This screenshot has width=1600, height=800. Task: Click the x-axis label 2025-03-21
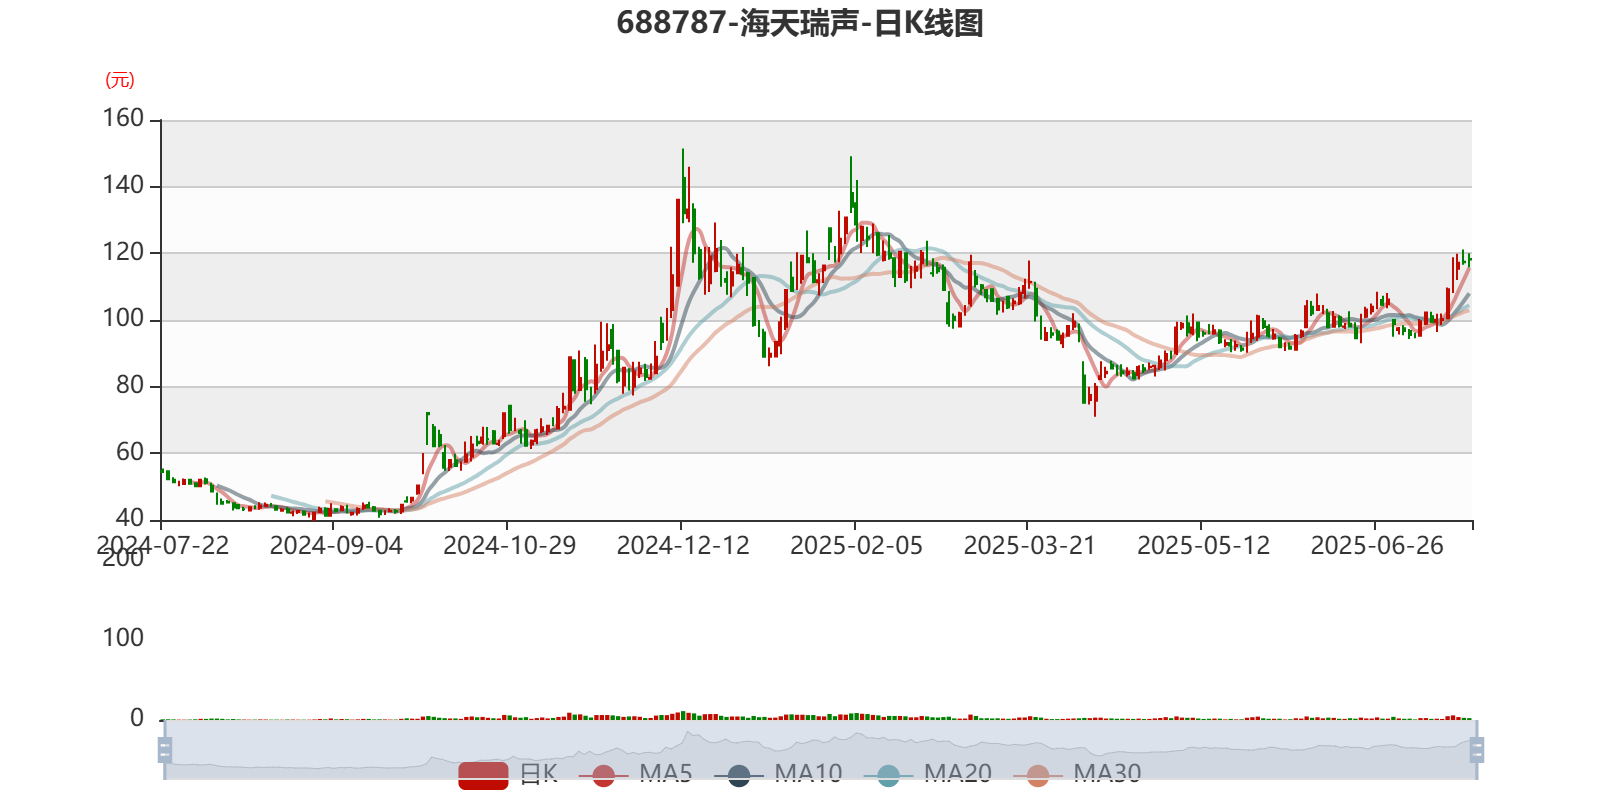1030,546
